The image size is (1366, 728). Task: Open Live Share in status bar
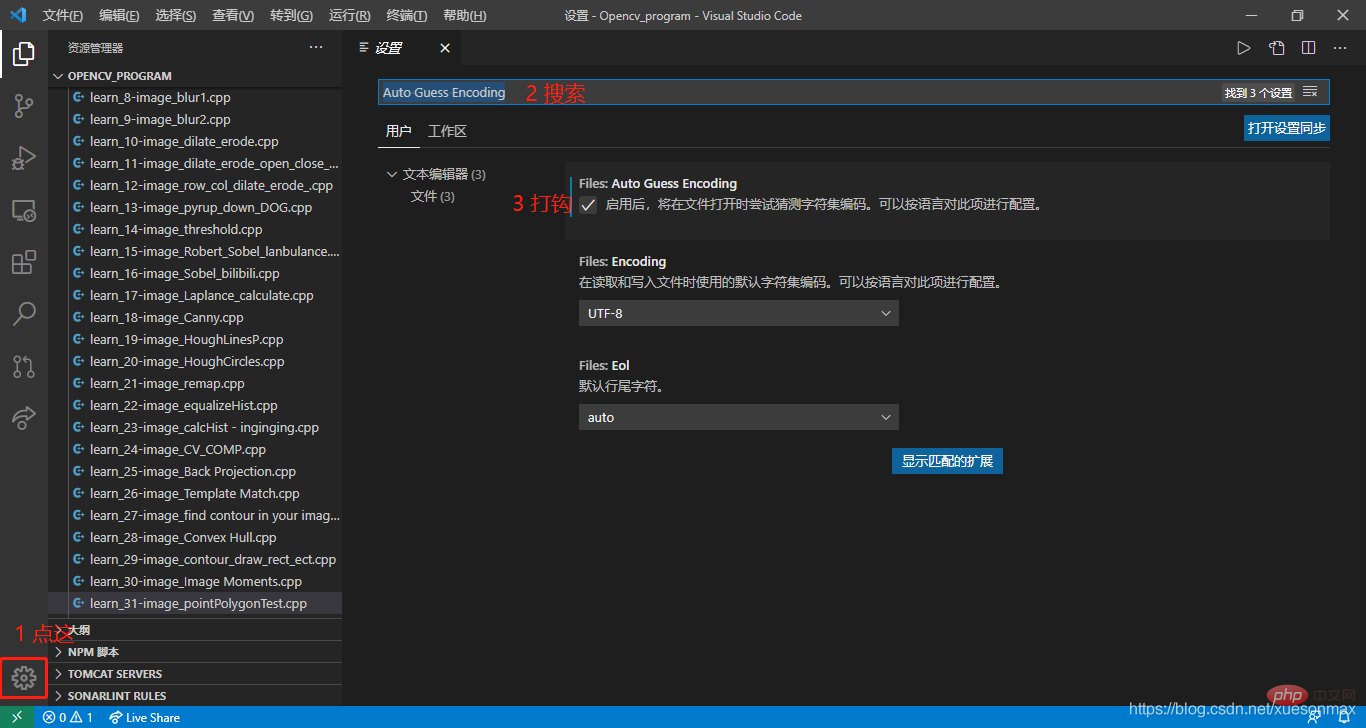pyautogui.click(x=145, y=717)
